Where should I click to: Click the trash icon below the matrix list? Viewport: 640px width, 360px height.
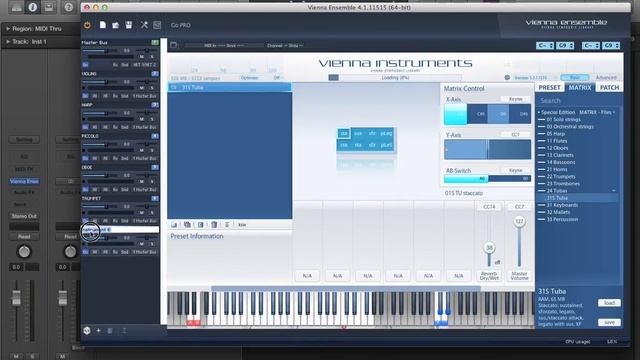(x=214, y=224)
